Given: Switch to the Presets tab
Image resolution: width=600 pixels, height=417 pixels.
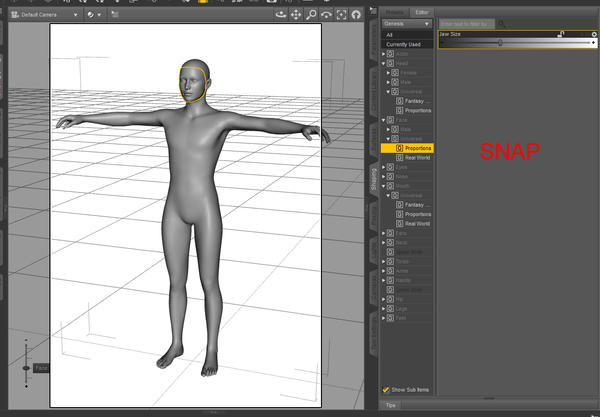Looking at the screenshot, I should [395, 10].
